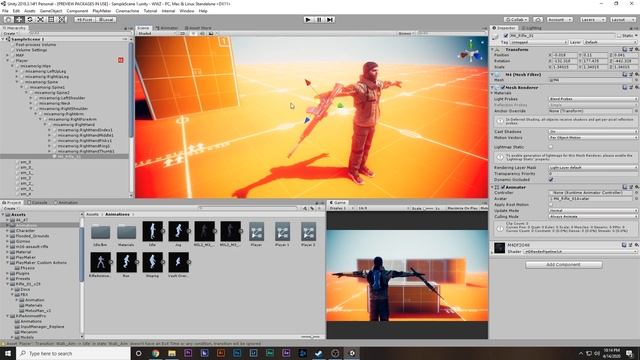Toggle 2D mode in Scene view
This screenshot has height=360, width=640.
coord(182,33)
